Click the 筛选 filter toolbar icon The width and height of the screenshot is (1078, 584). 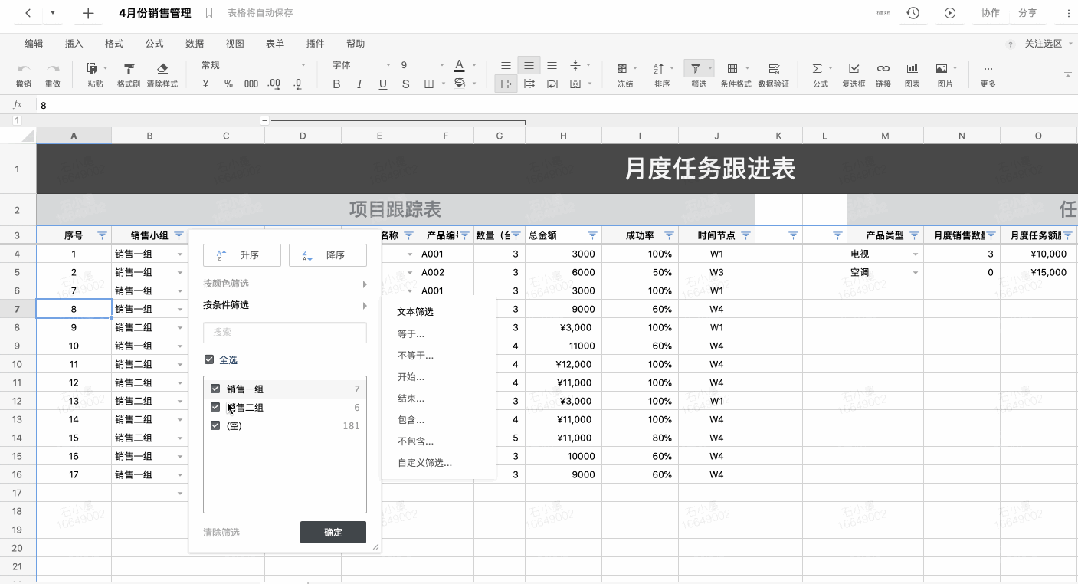point(697,69)
